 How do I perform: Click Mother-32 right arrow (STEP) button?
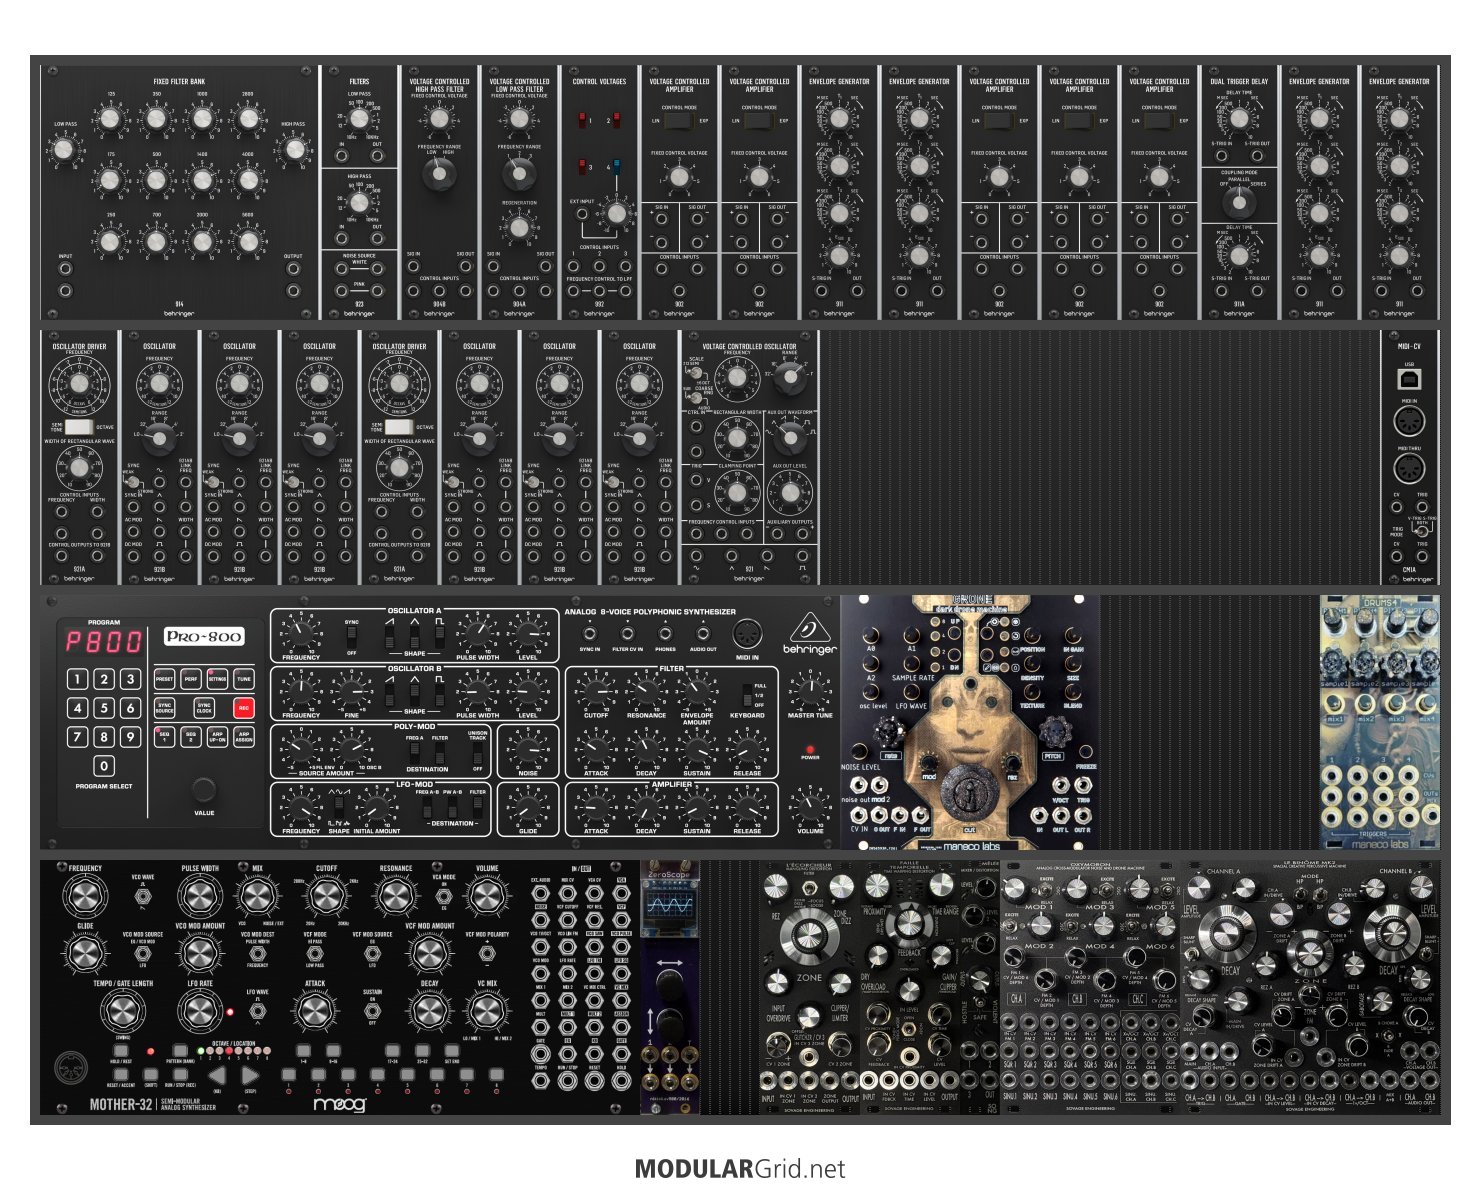(x=250, y=1075)
